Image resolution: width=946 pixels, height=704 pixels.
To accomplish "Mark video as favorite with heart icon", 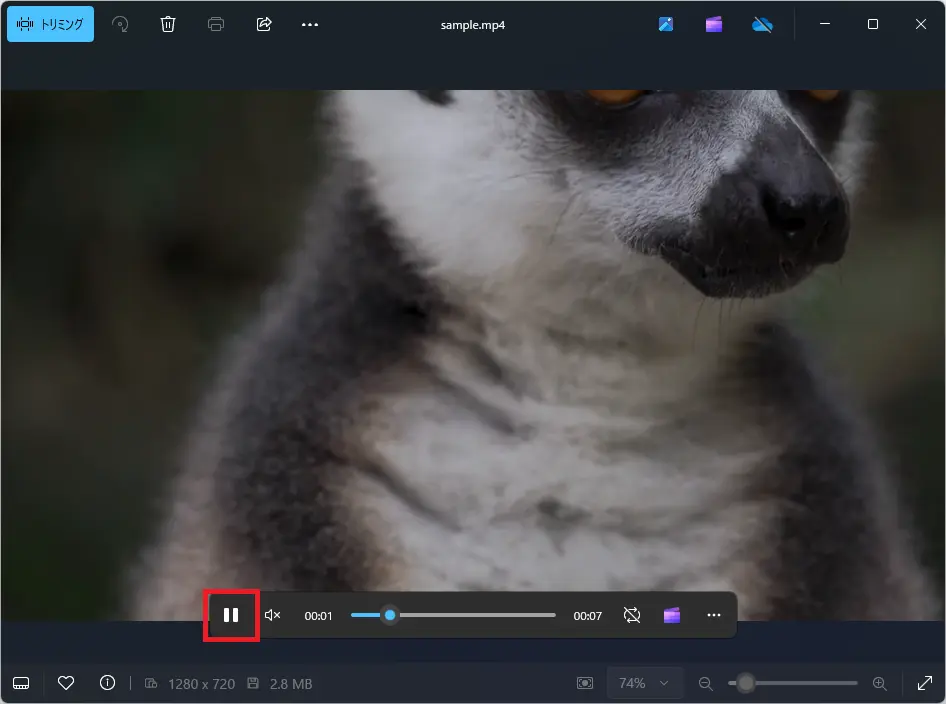I will coord(66,683).
